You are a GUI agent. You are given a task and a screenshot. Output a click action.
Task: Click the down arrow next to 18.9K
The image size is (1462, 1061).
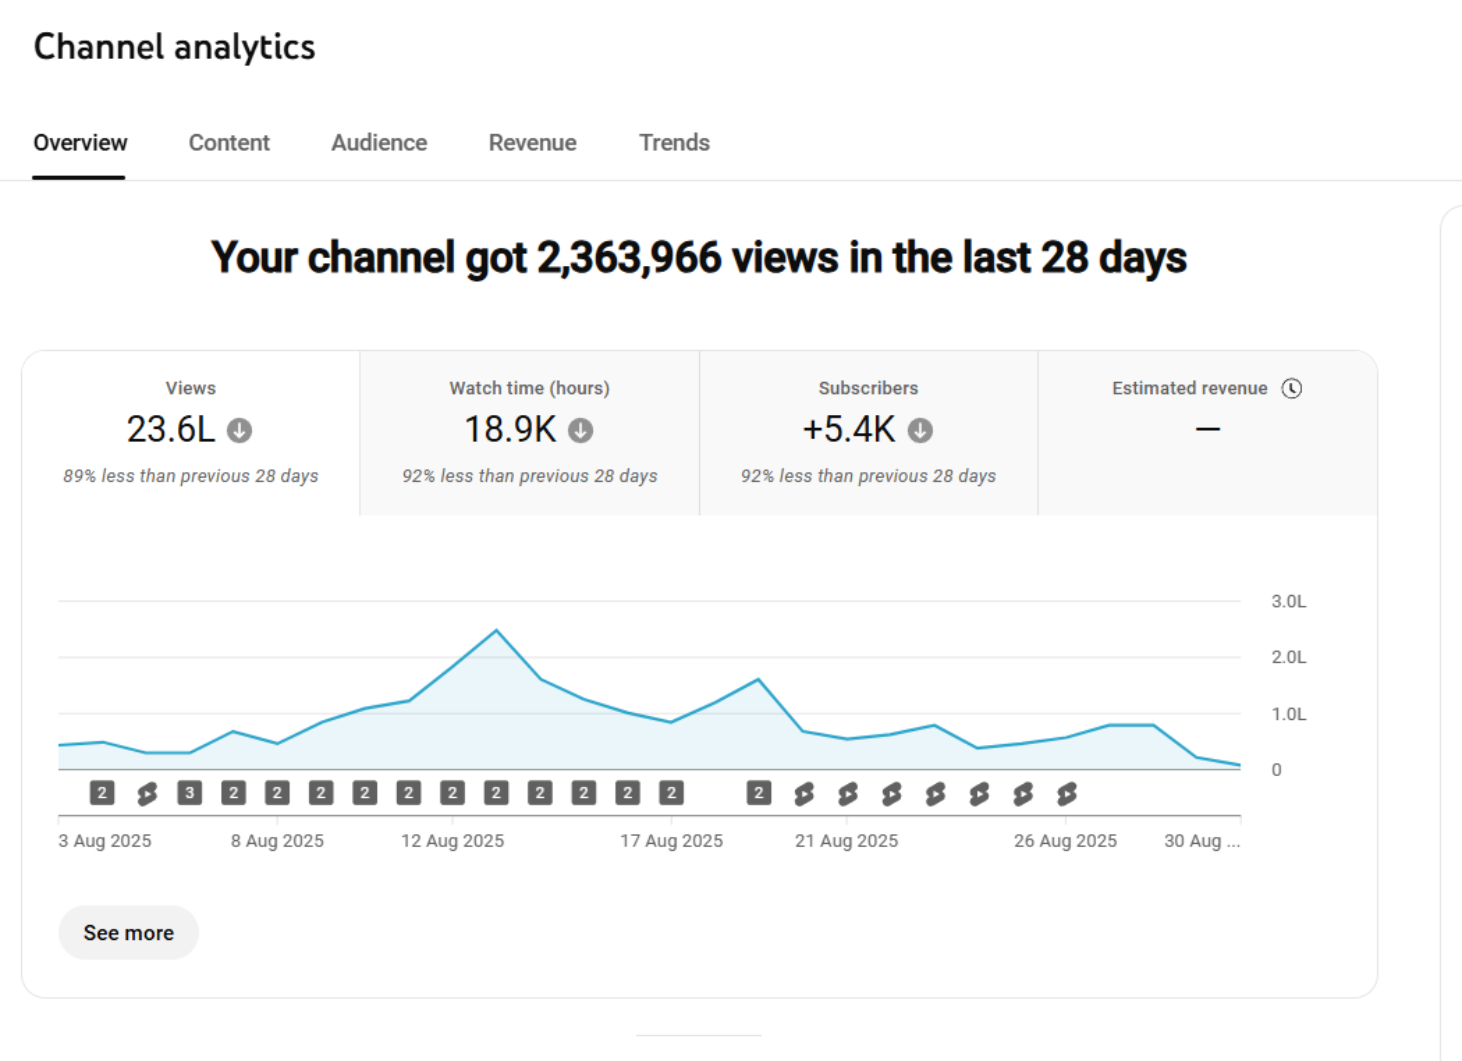[580, 430]
